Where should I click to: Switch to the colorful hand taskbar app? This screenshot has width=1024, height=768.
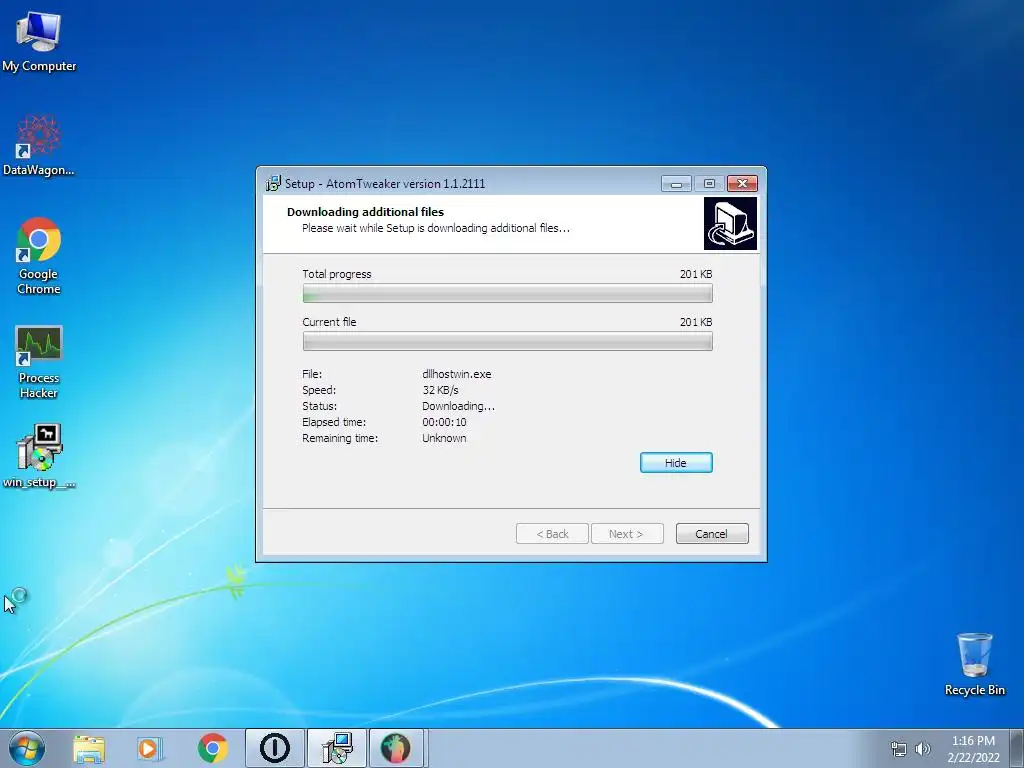396,748
